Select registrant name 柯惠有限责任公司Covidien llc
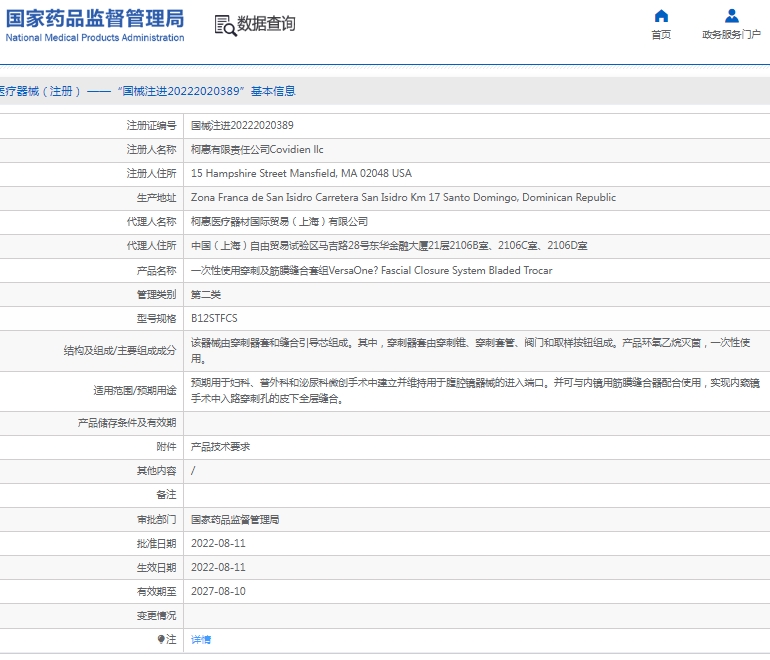 257,149
